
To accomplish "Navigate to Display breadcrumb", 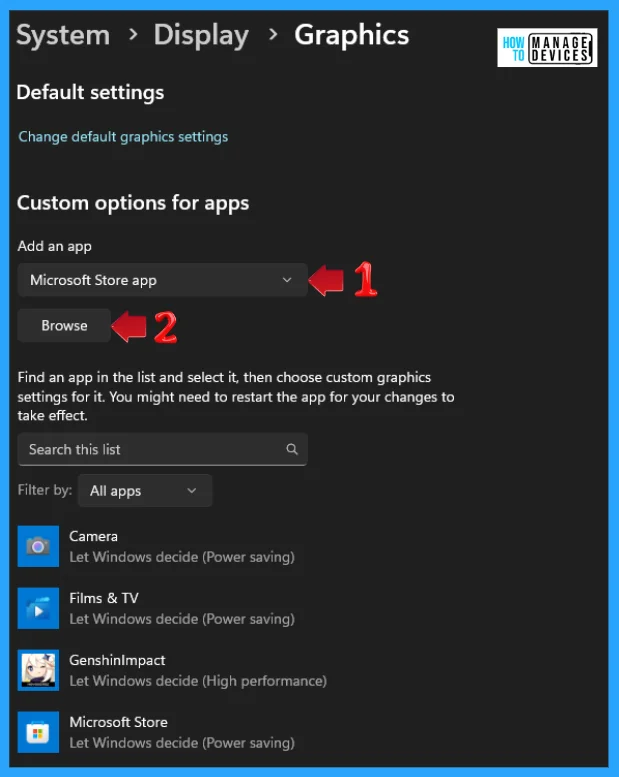I will 201,35.
